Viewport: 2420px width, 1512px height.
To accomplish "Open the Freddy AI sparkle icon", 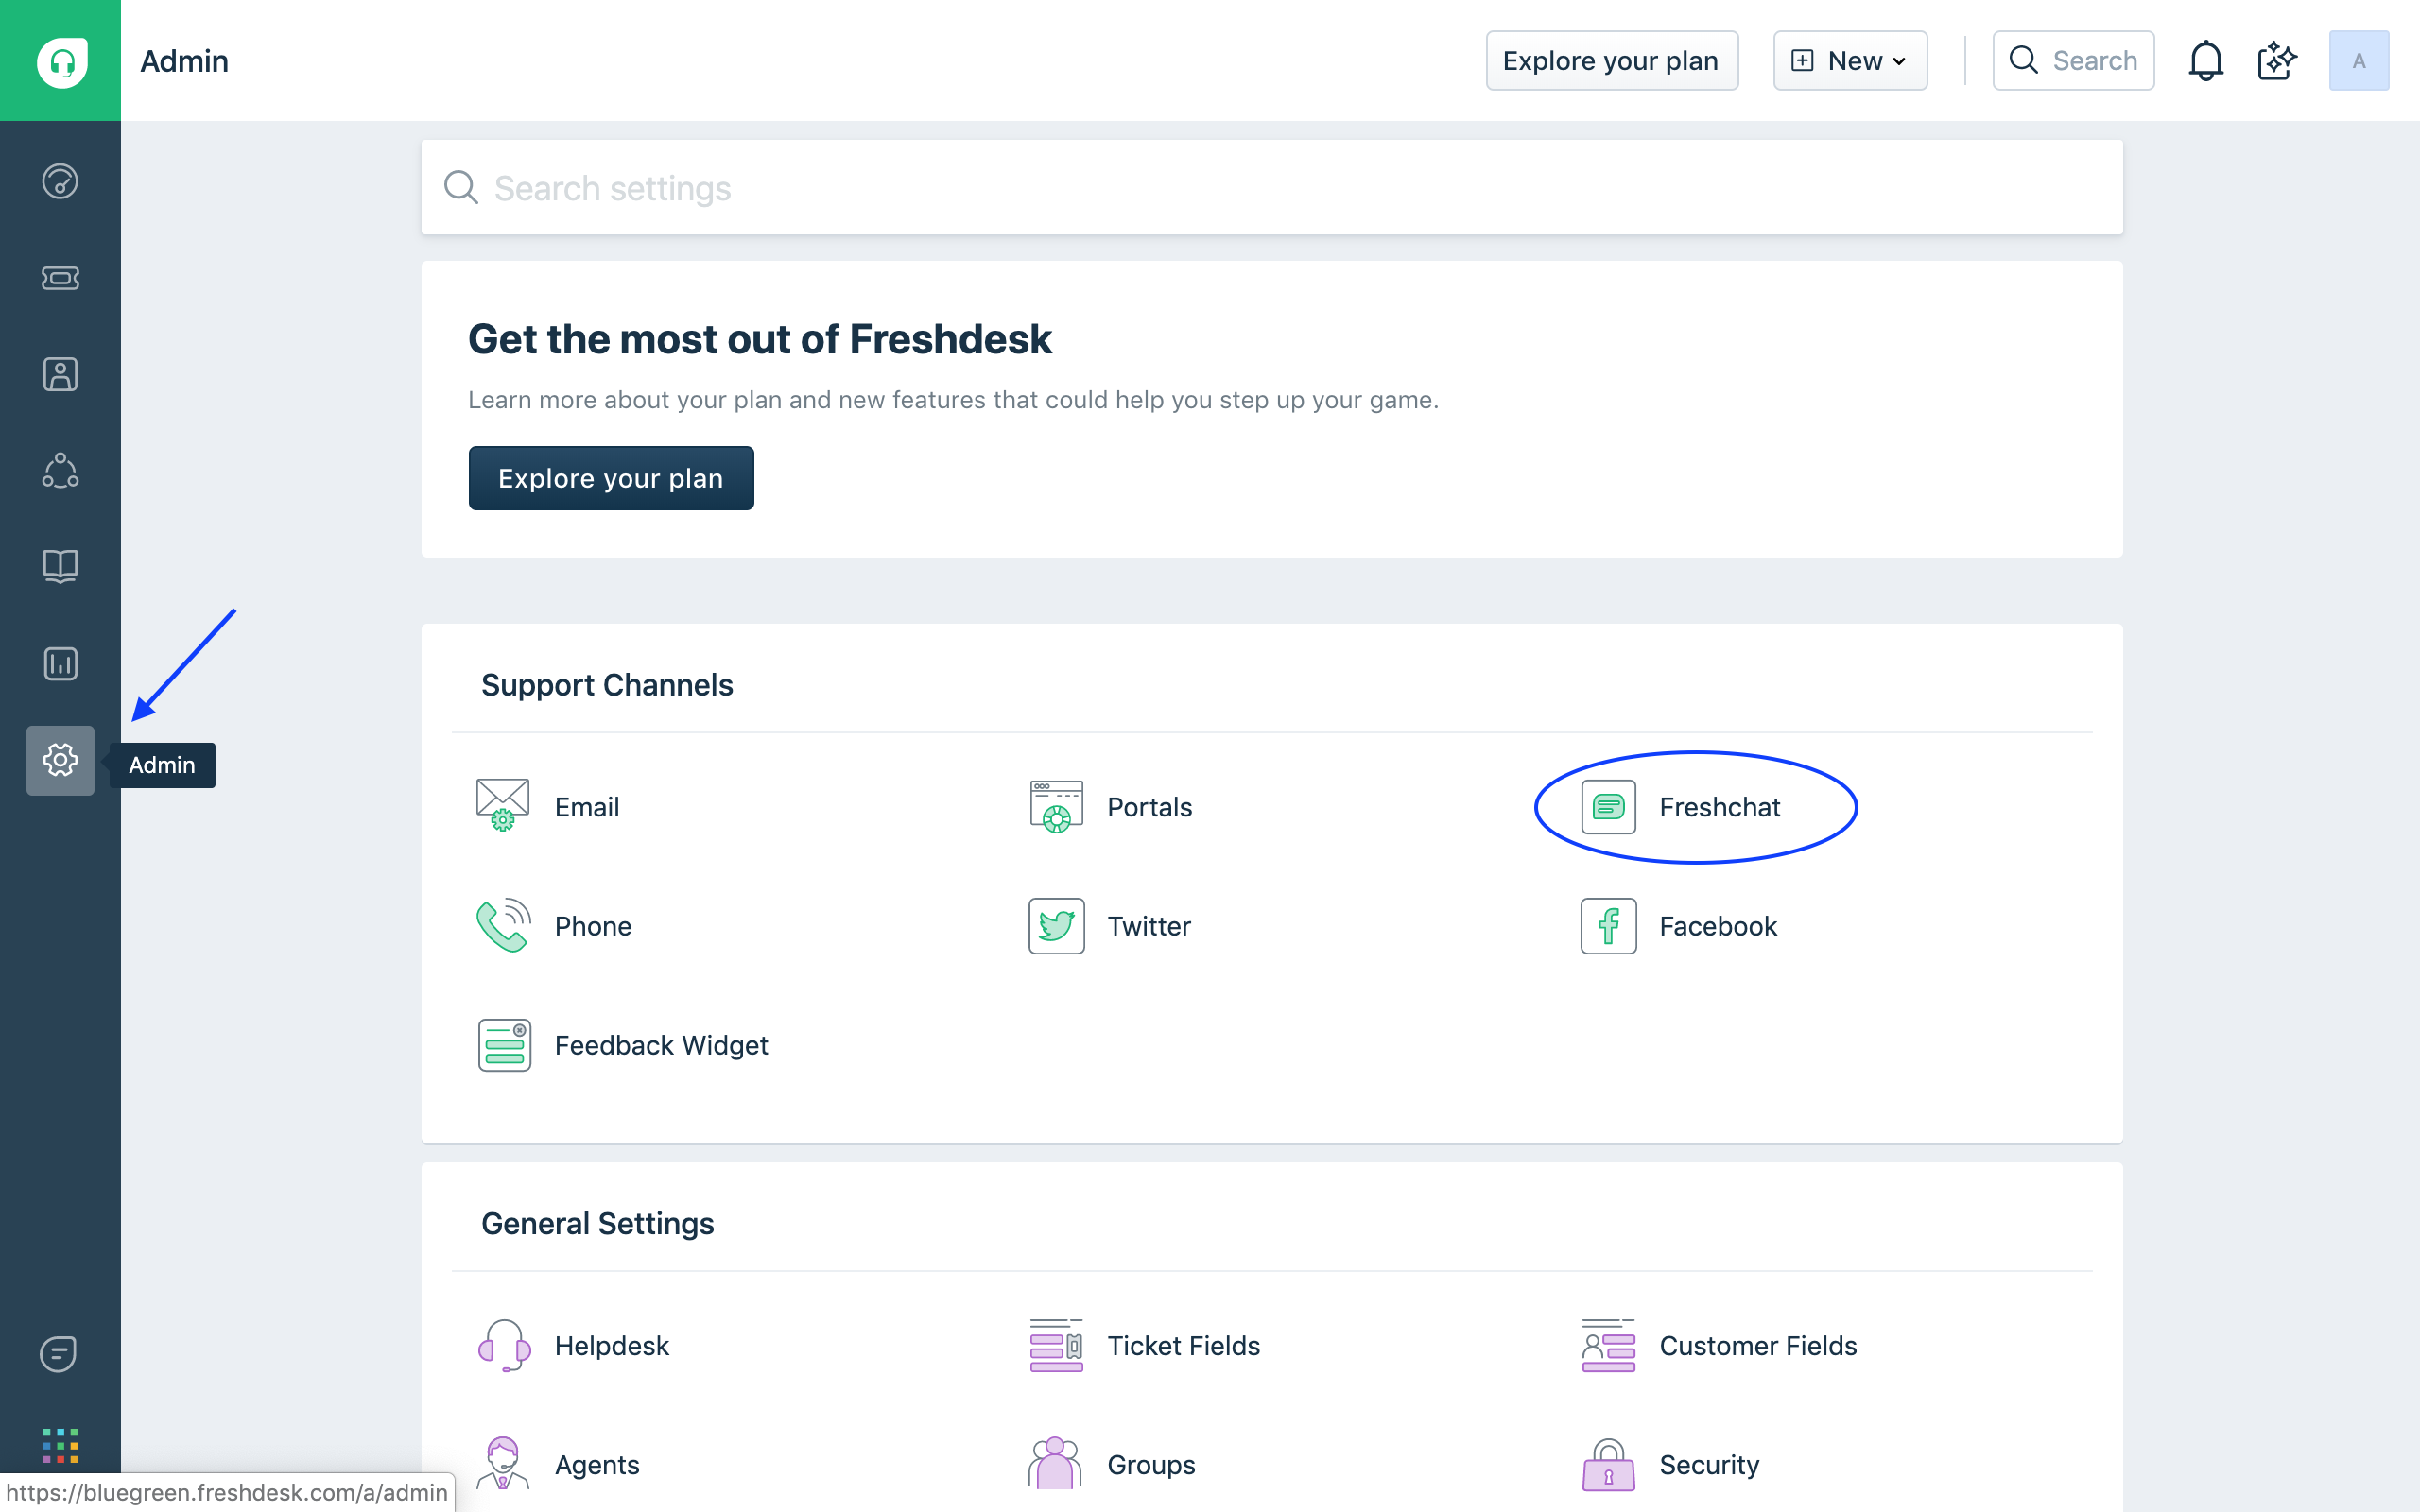I will pos(2277,61).
